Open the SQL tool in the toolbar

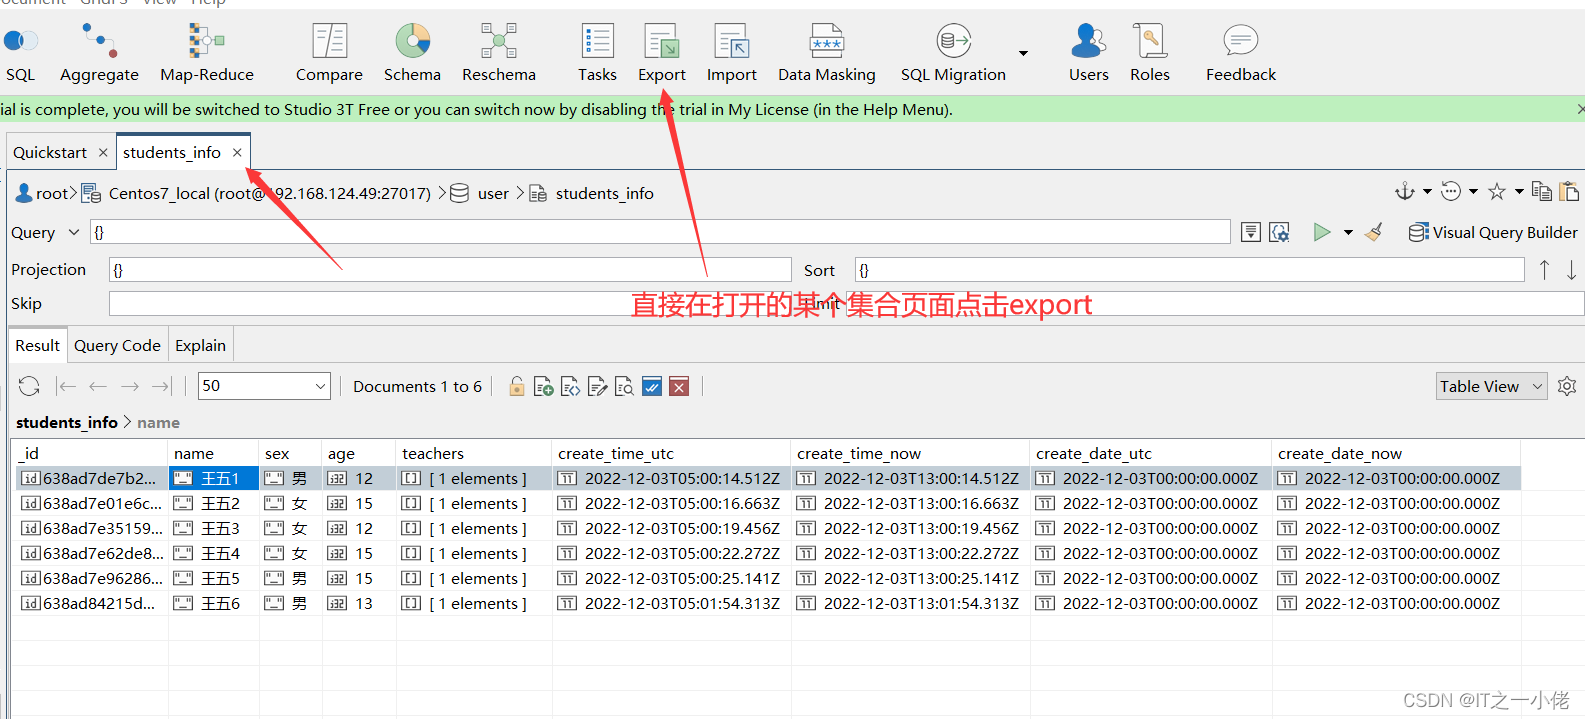point(20,54)
